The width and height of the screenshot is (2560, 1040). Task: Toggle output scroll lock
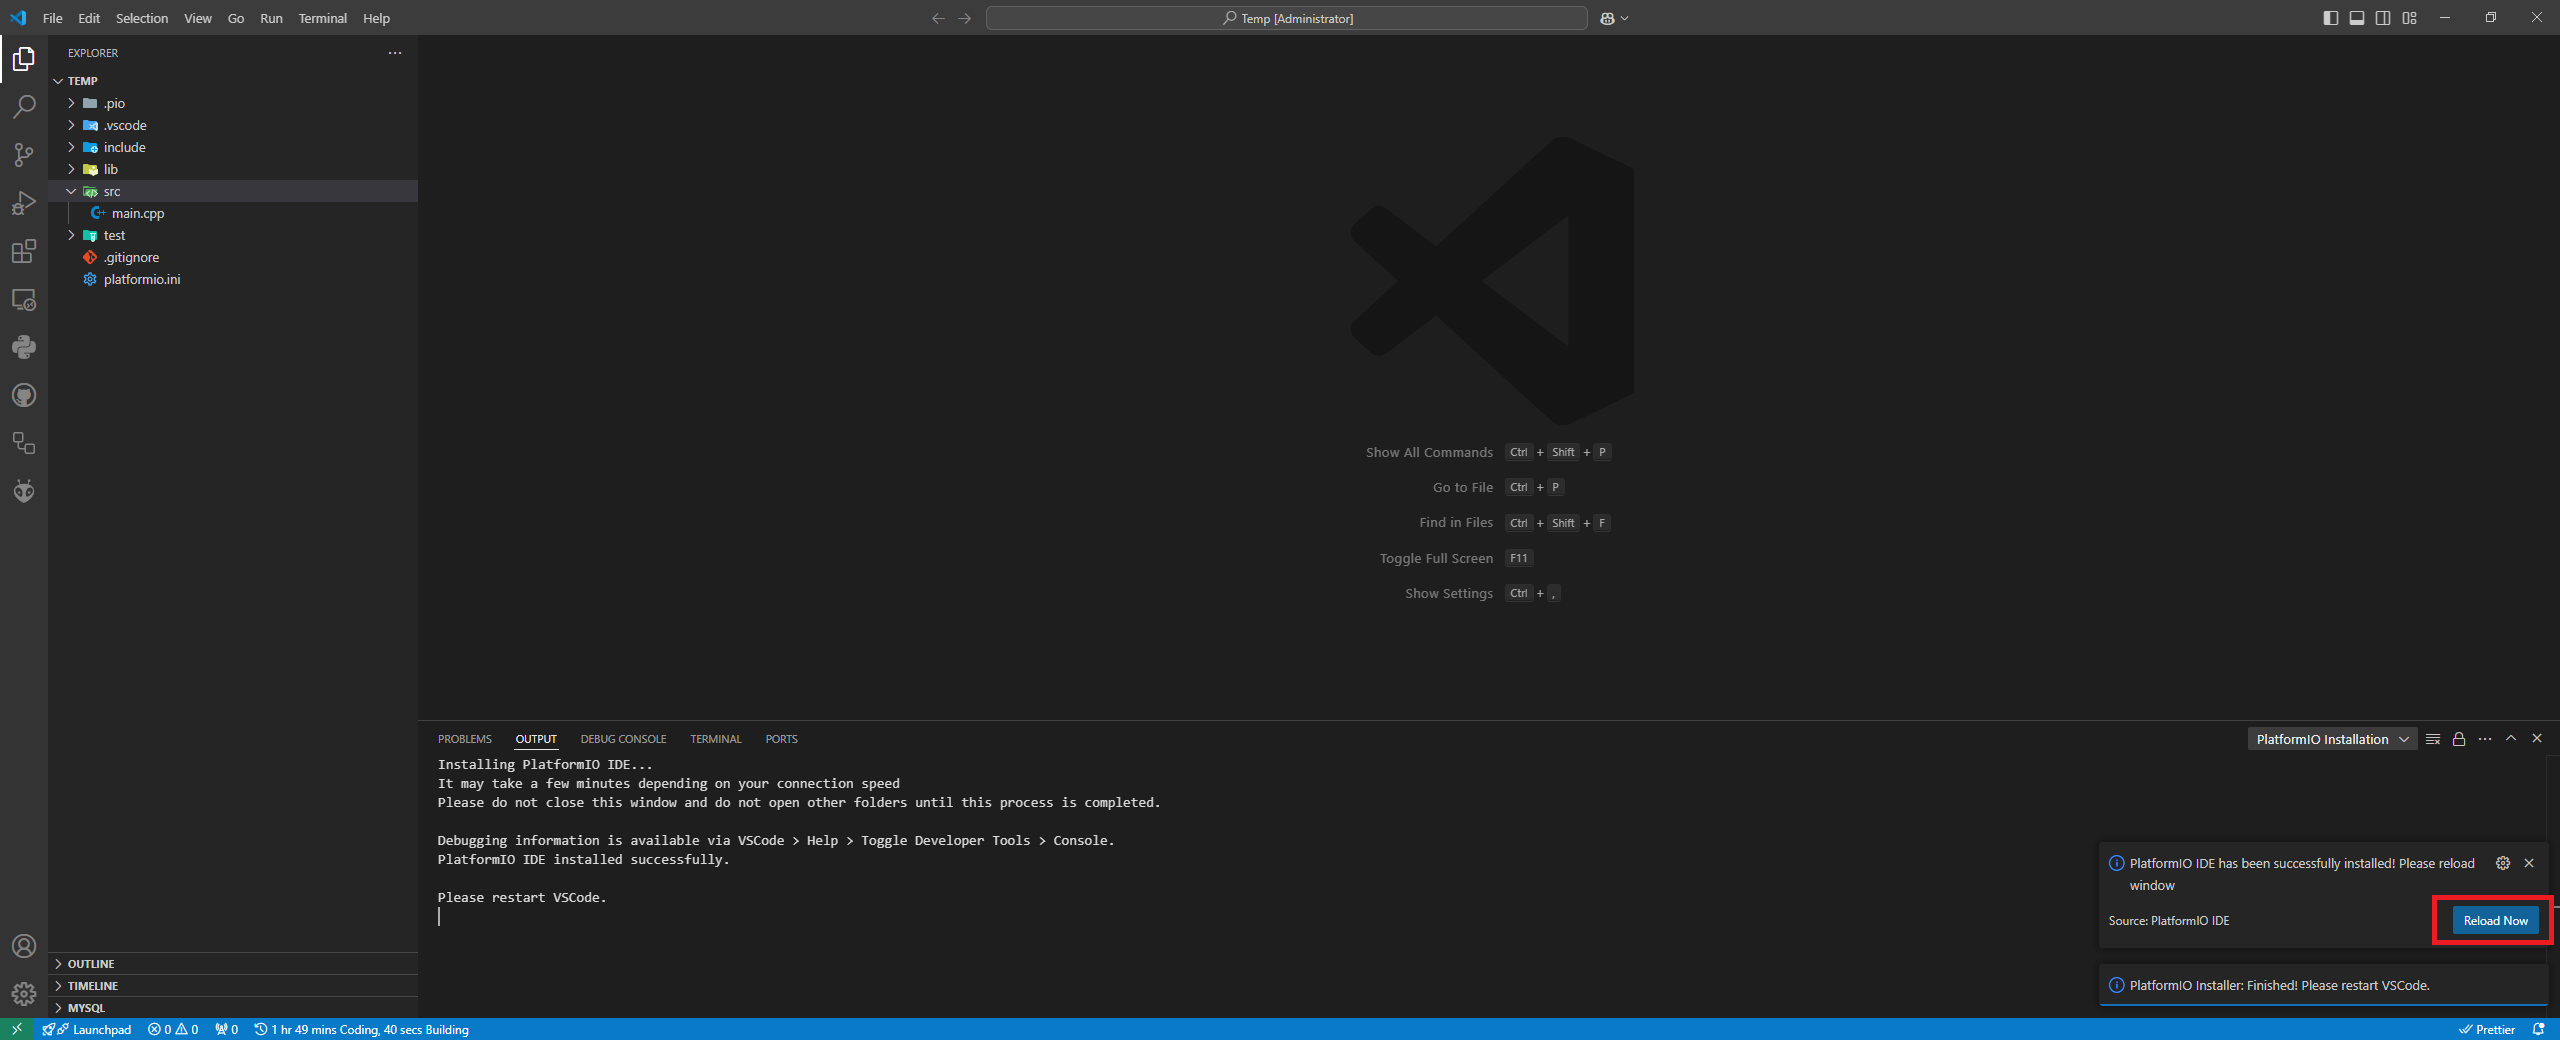click(x=2459, y=739)
